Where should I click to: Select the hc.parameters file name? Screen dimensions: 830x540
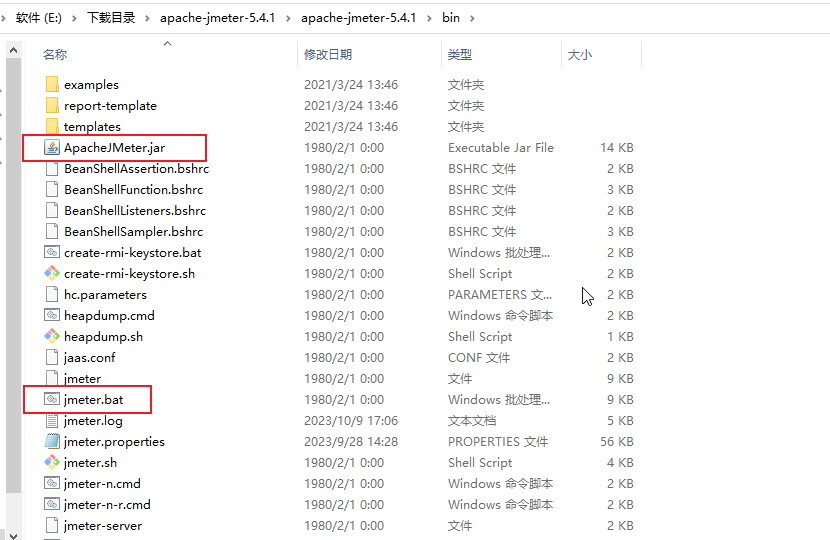point(105,295)
